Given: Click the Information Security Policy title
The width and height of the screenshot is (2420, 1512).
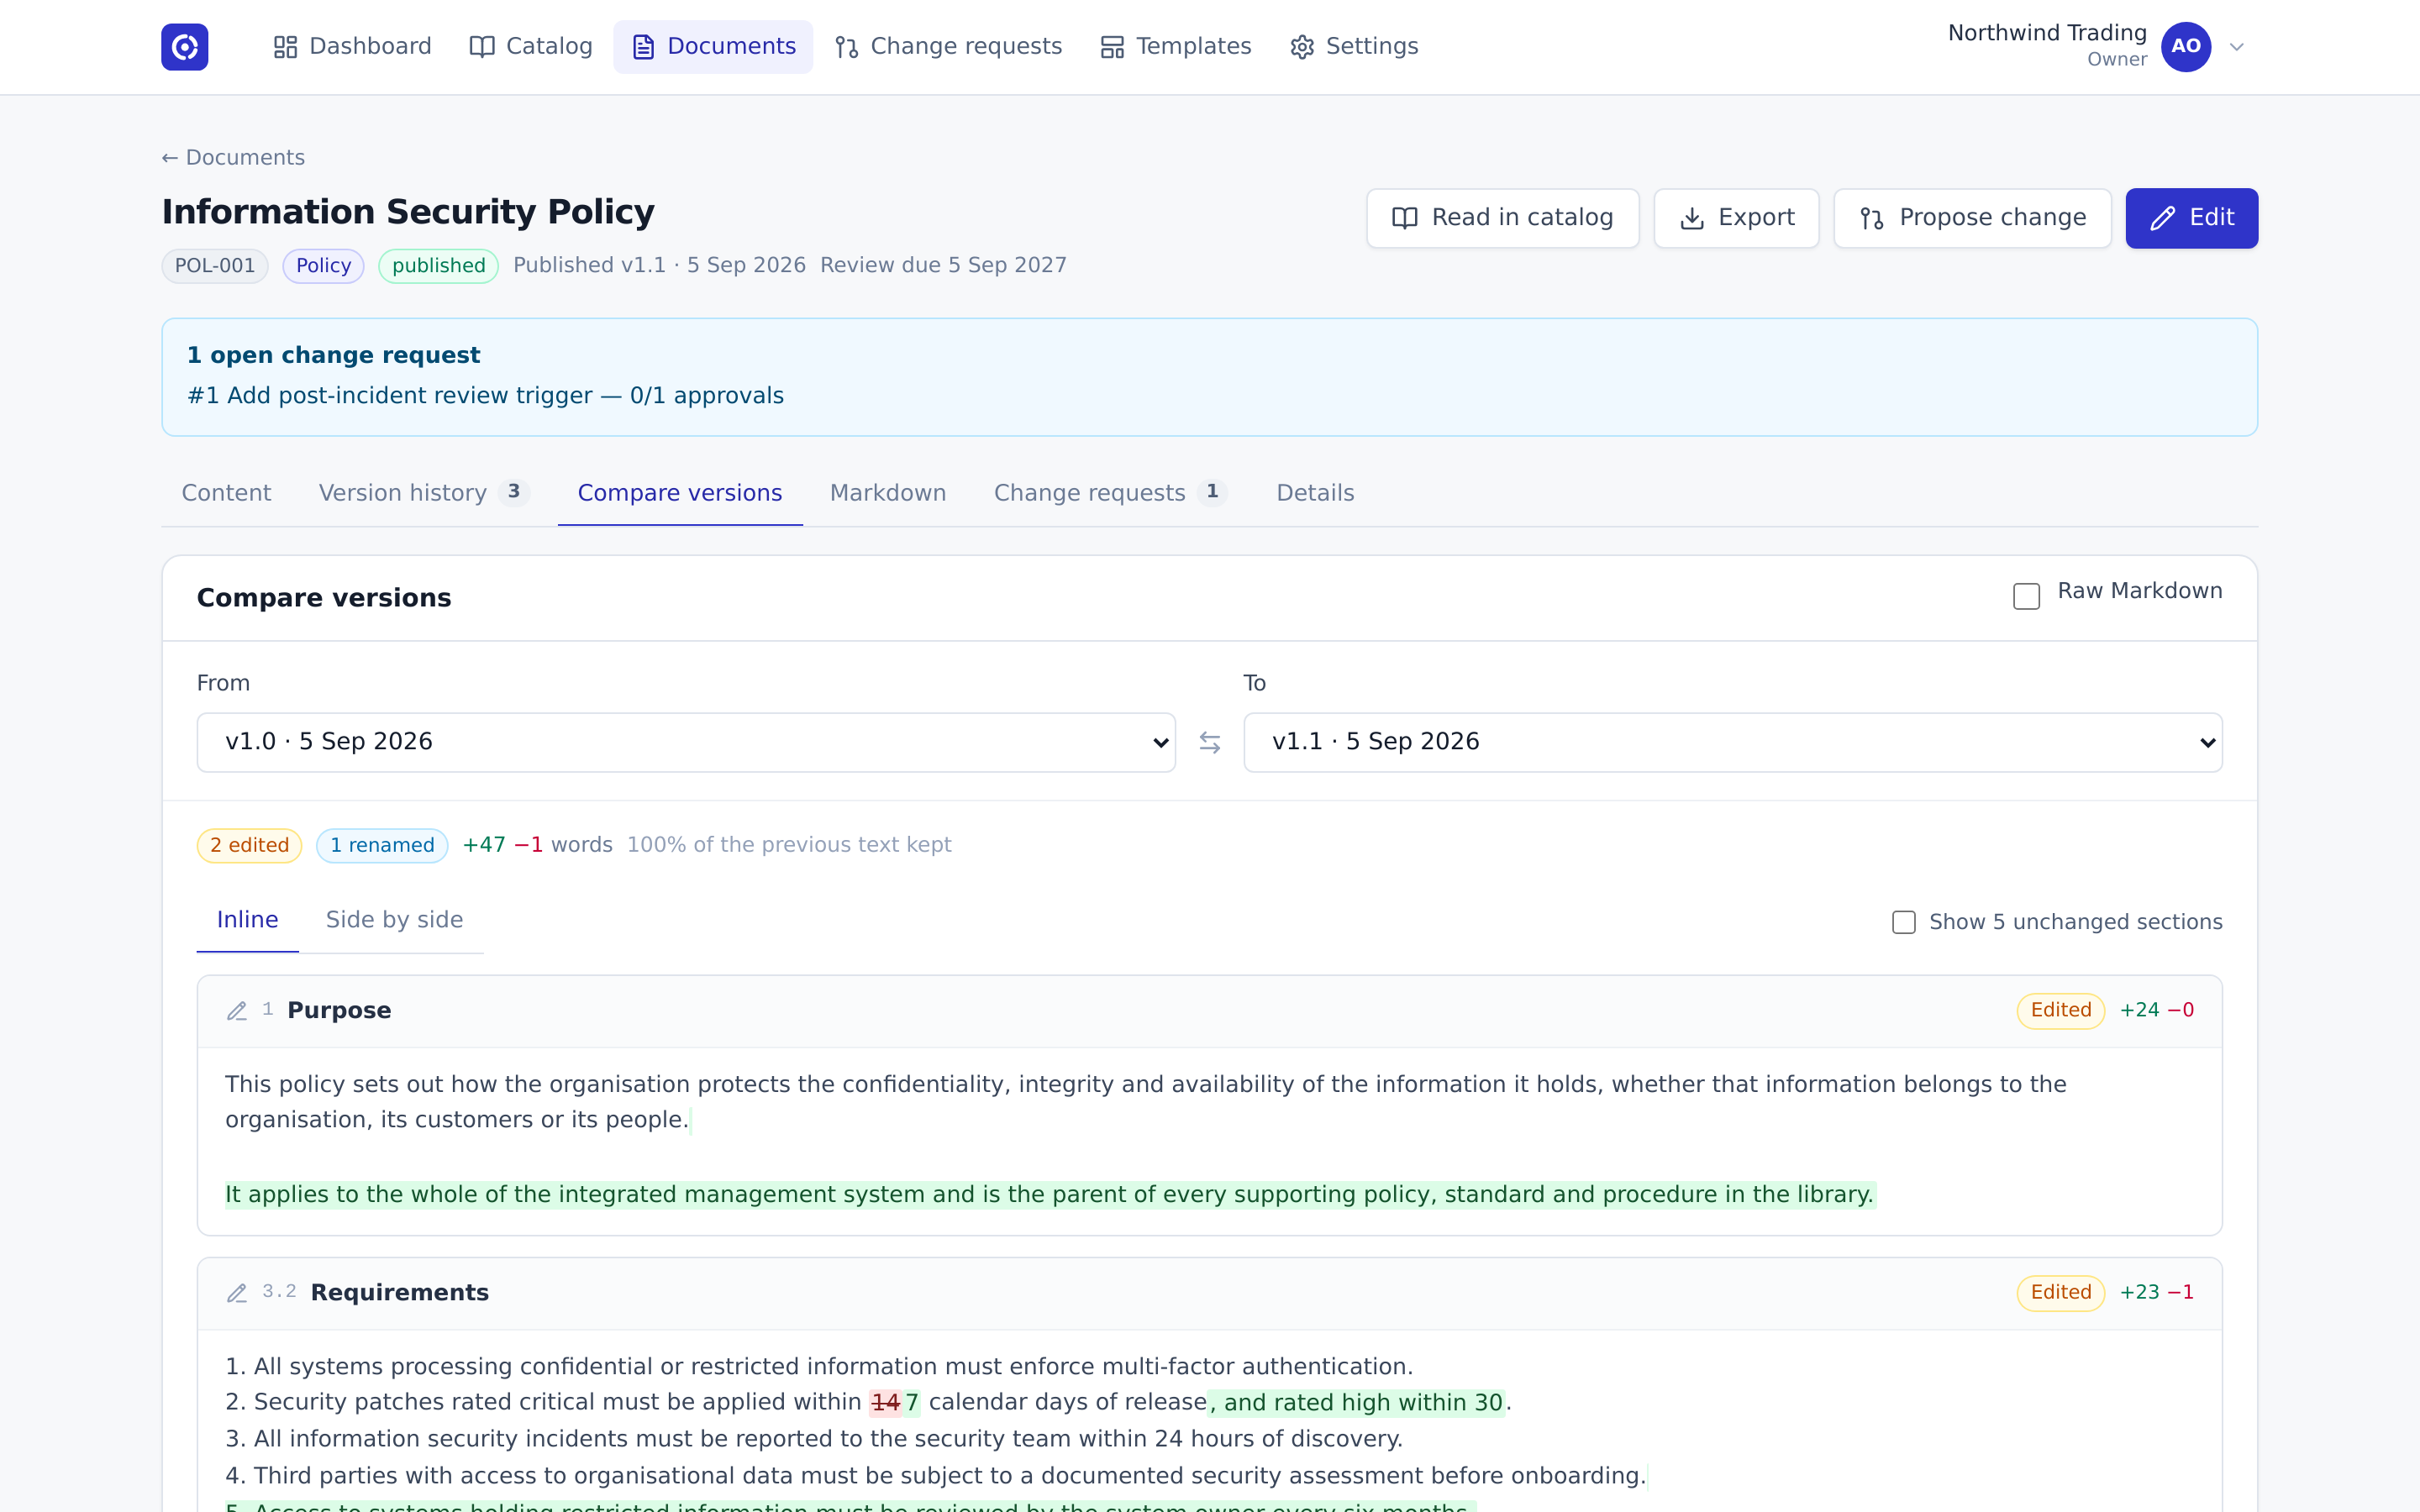Looking at the screenshot, I should [x=408, y=212].
